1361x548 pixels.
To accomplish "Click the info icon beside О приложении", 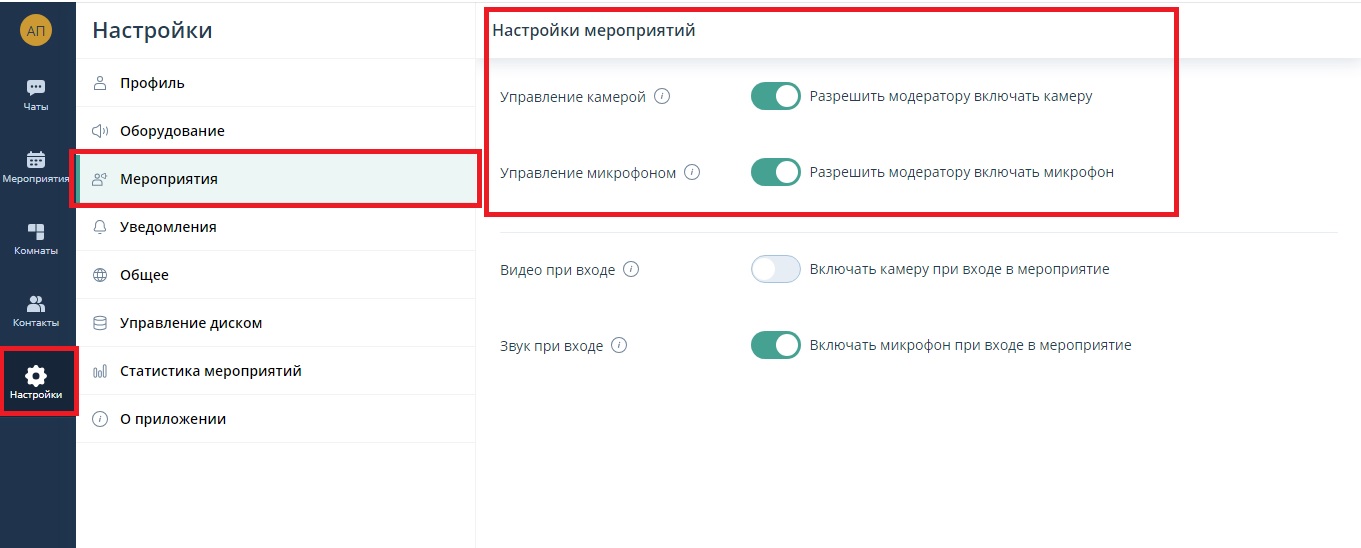I will 100,419.
